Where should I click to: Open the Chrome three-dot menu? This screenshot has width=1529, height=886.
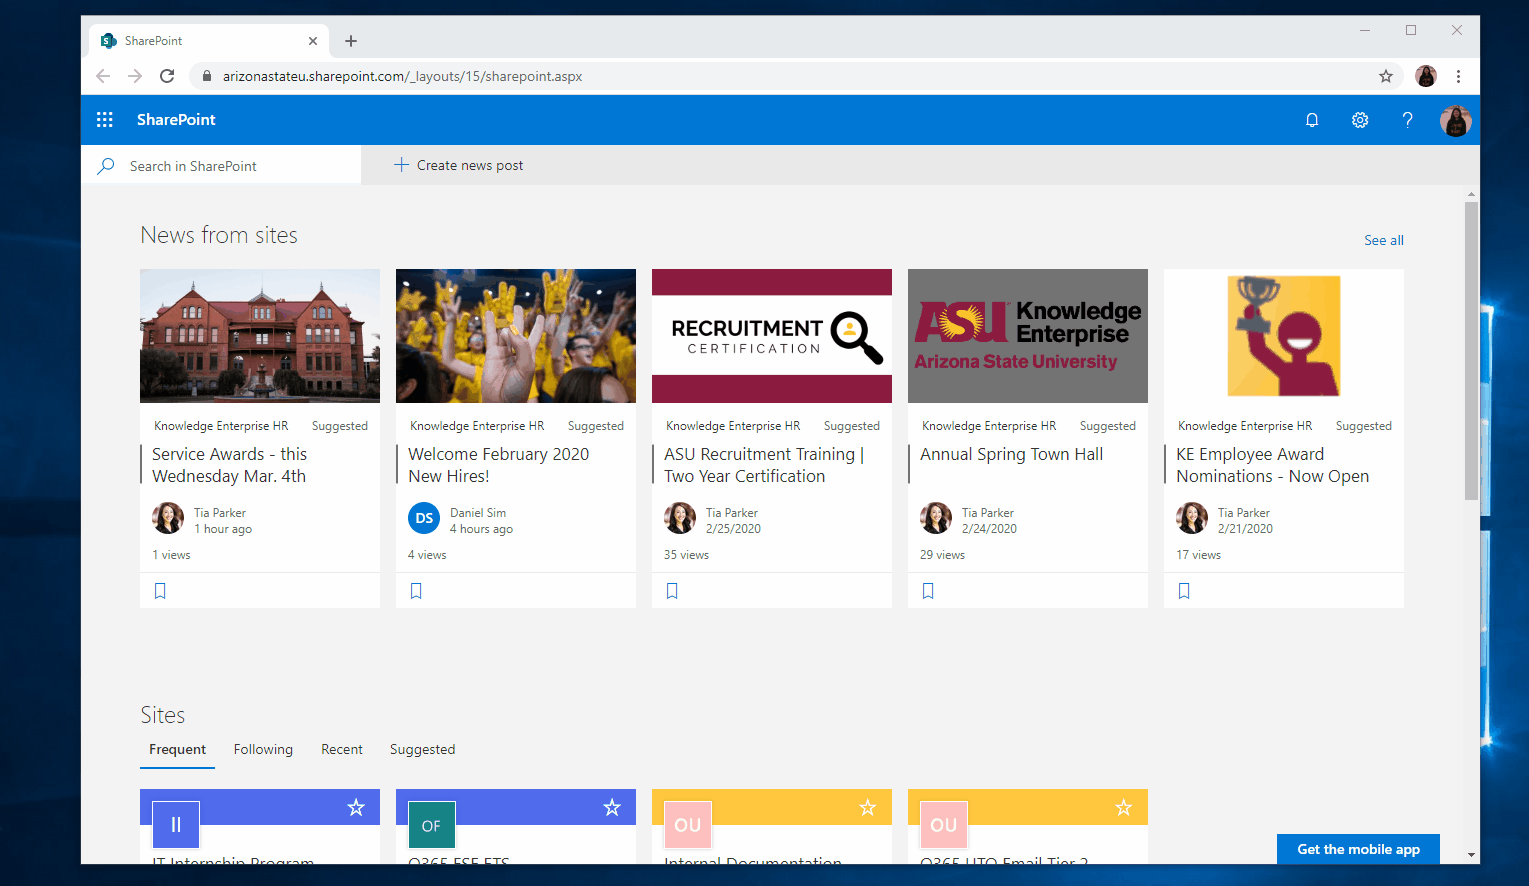[x=1458, y=76]
